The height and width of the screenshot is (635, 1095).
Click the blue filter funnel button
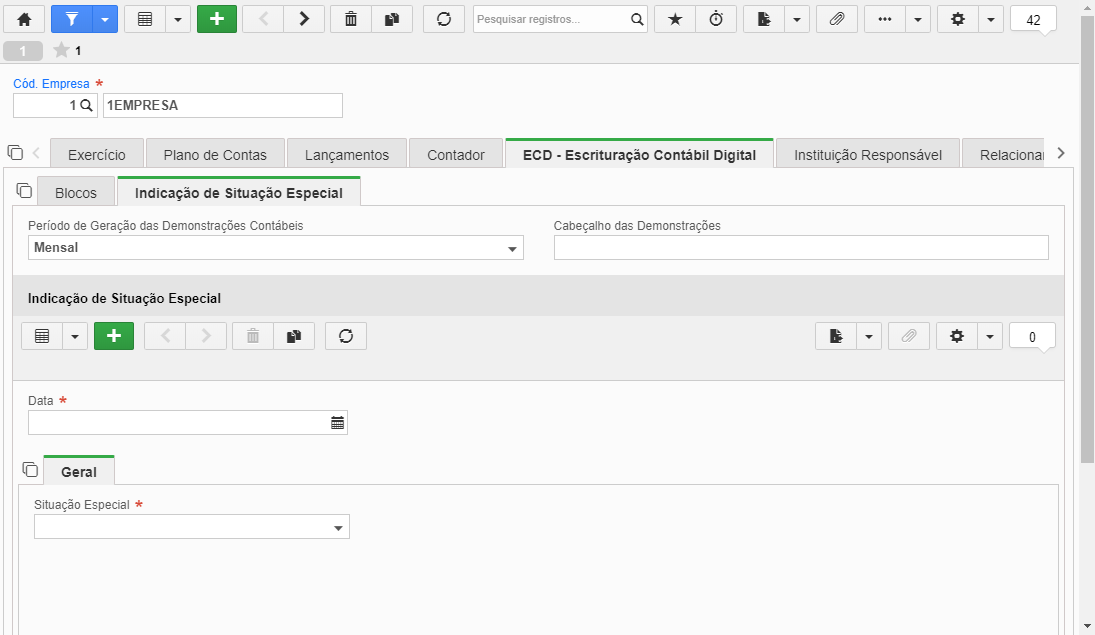71,20
